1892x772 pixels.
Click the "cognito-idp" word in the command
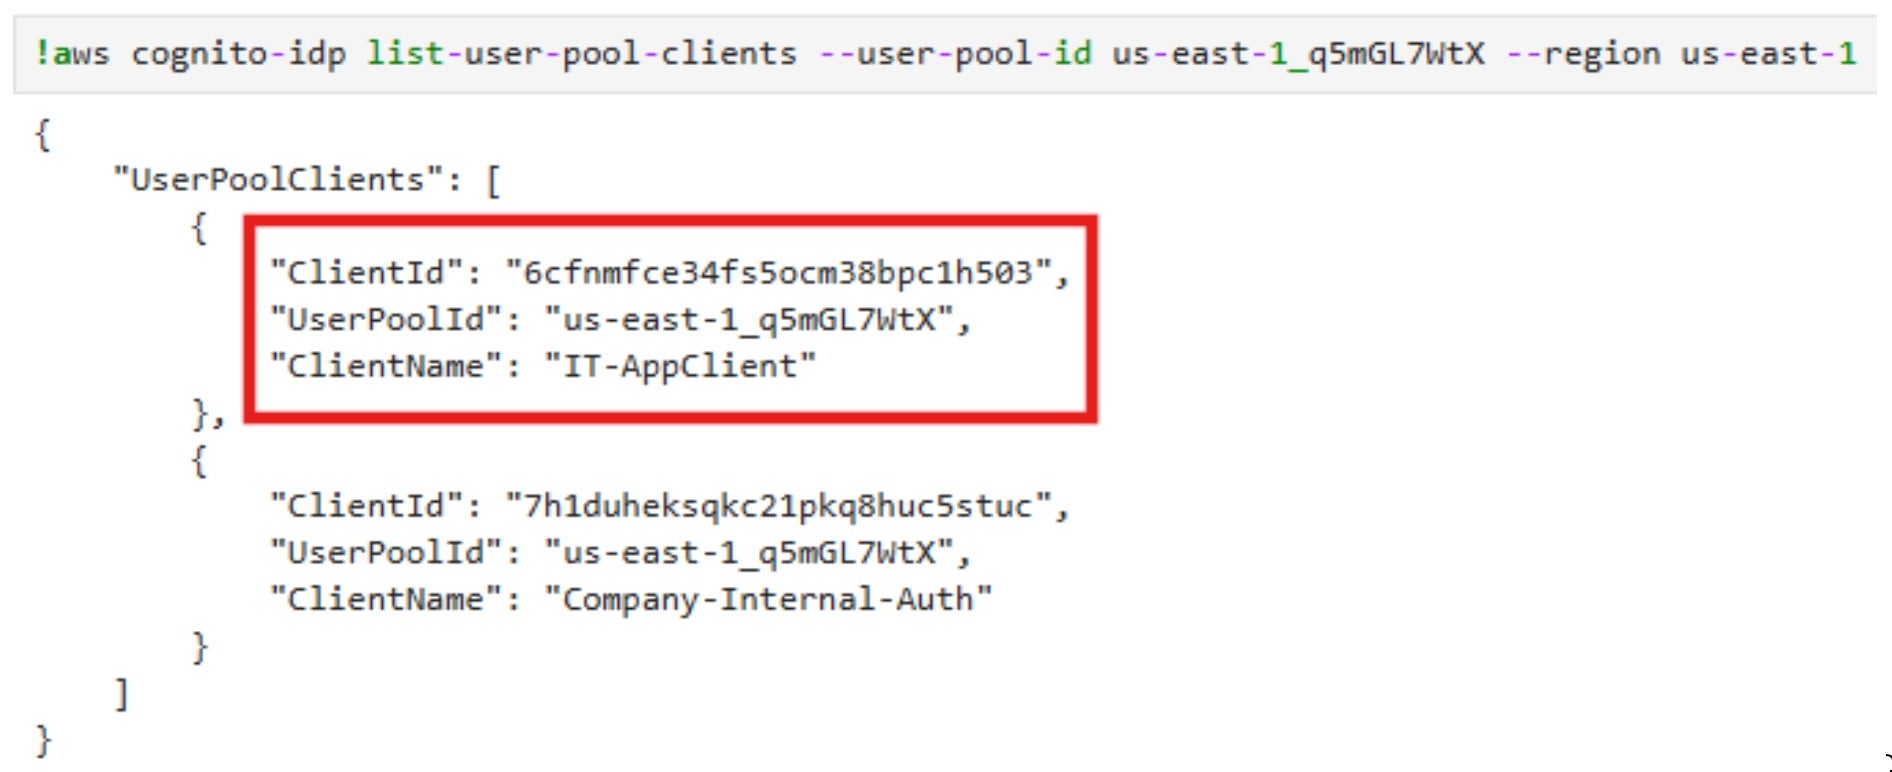(238, 53)
